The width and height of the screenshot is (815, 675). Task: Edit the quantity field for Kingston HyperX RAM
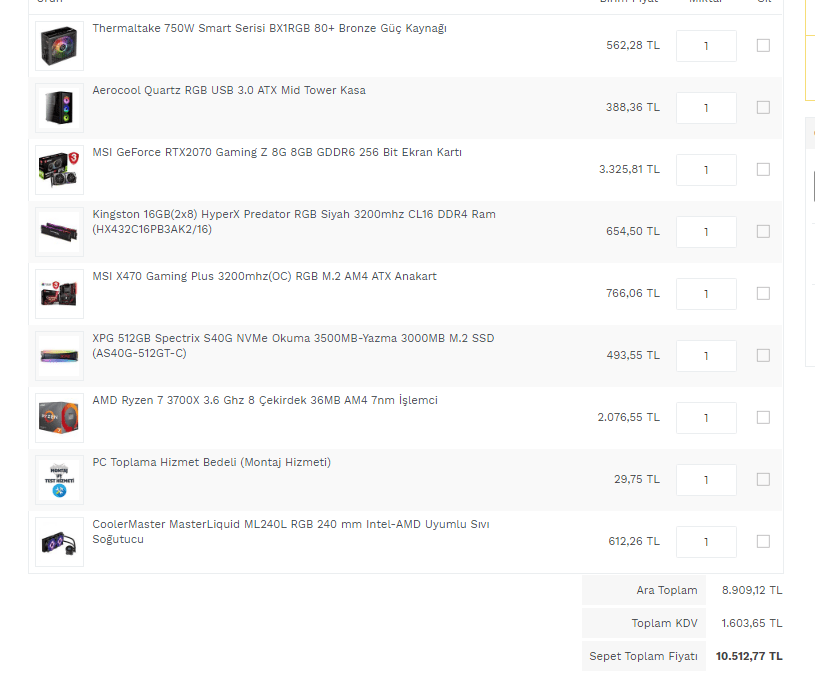click(x=706, y=232)
